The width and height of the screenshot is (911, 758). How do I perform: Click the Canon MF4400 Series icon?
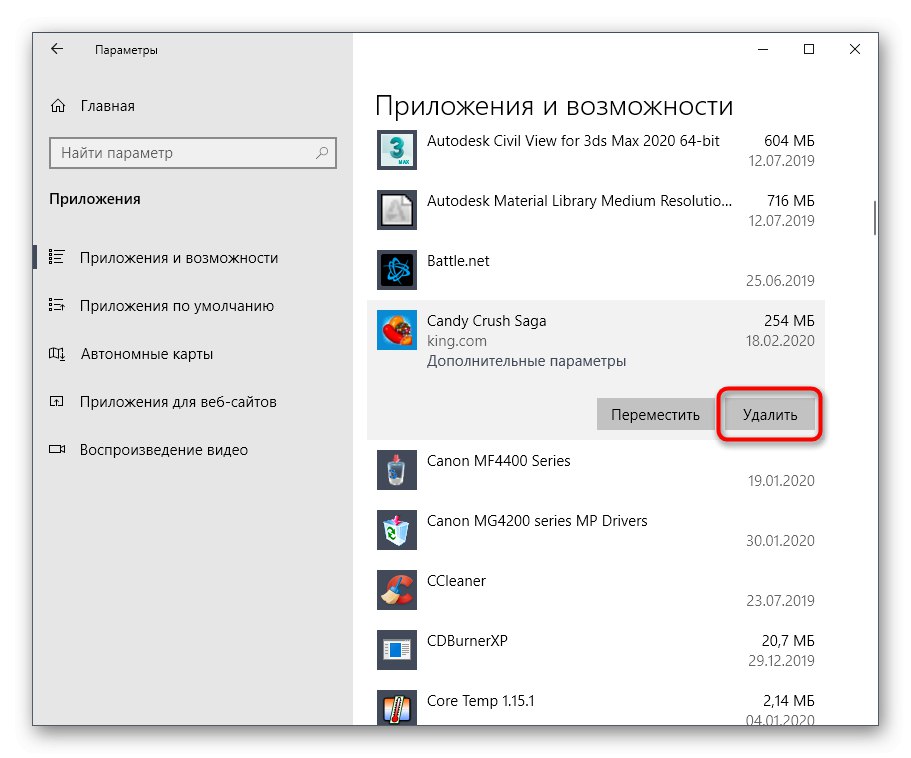tap(396, 470)
